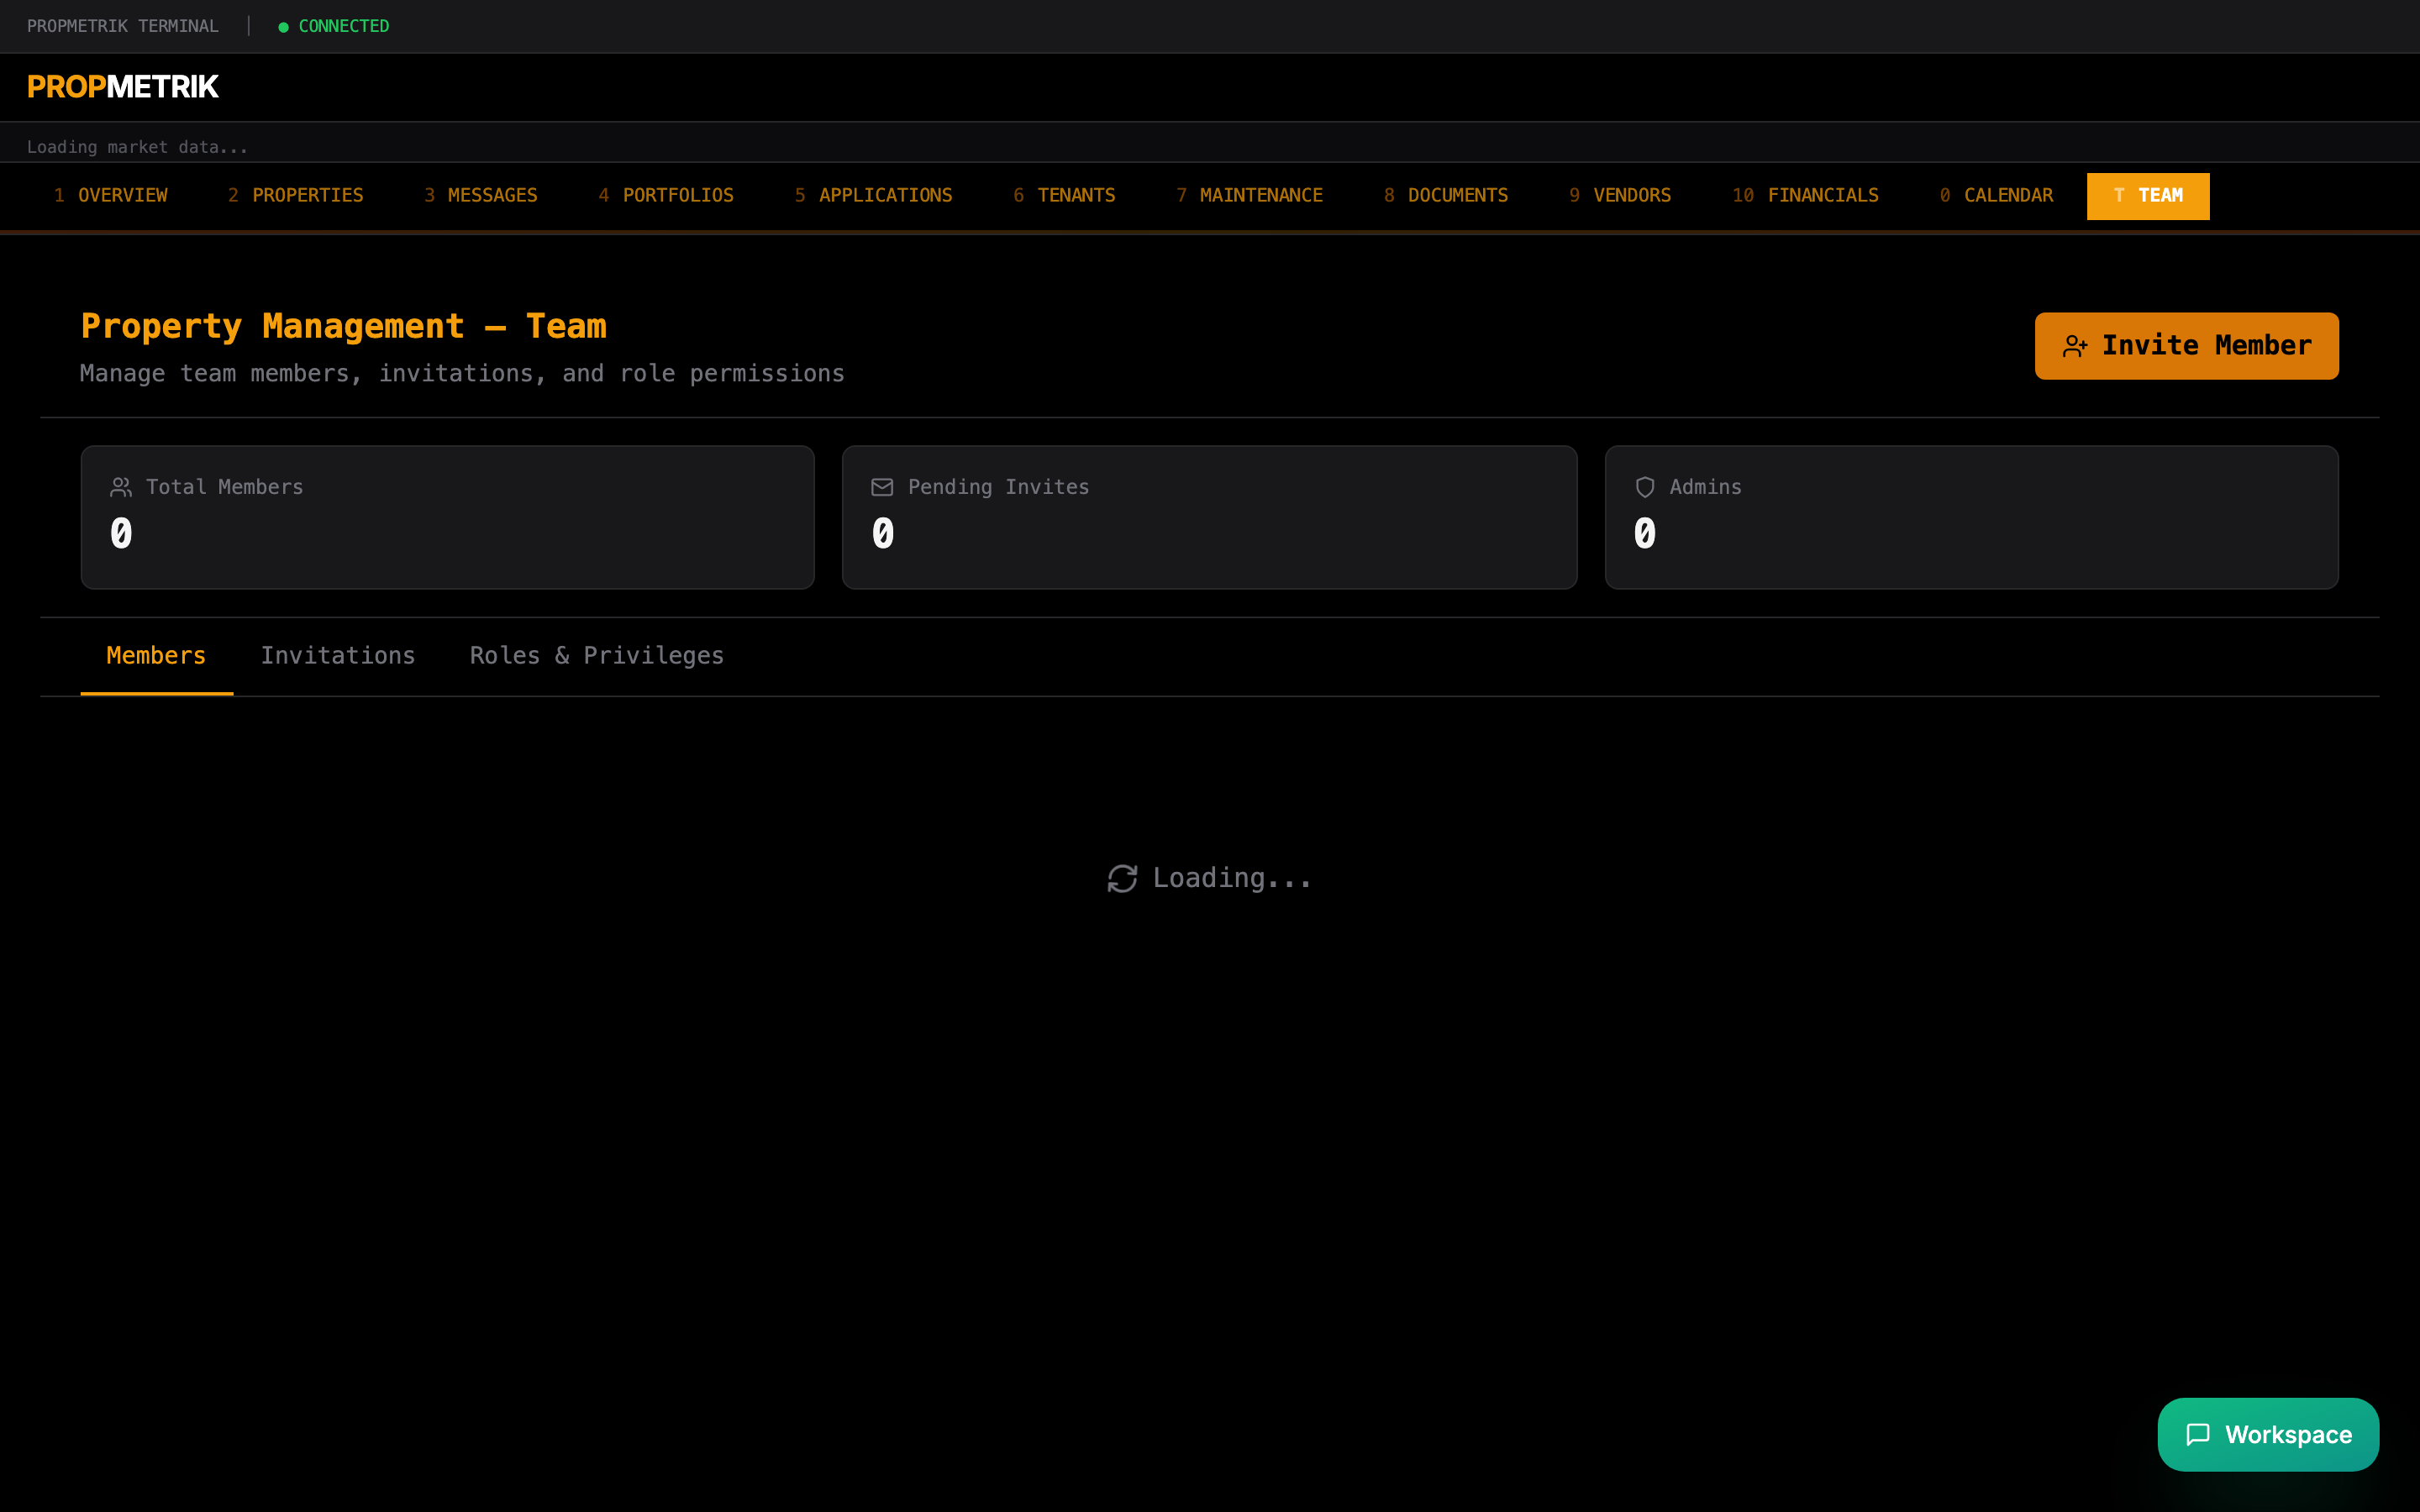Click the Admins count value
The image size is (2420, 1512).
(1644, 533)
